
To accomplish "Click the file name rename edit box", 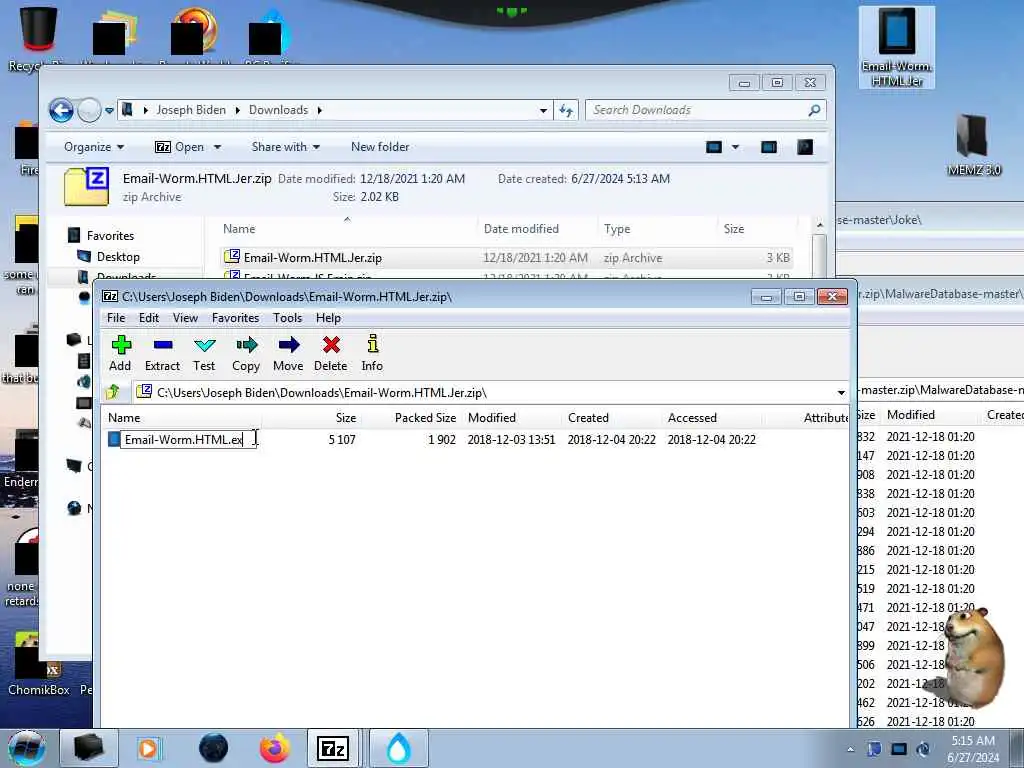I will tap(187, 440).
